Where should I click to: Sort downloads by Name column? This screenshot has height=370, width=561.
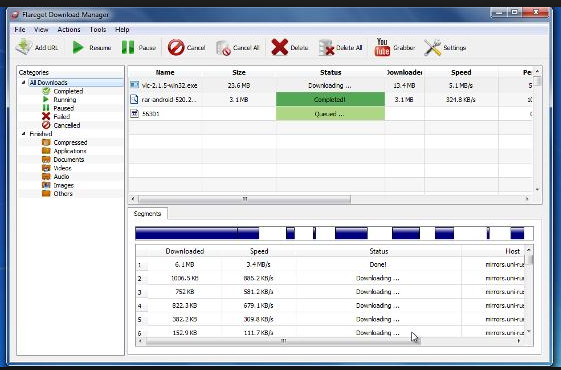coord(165,72)
